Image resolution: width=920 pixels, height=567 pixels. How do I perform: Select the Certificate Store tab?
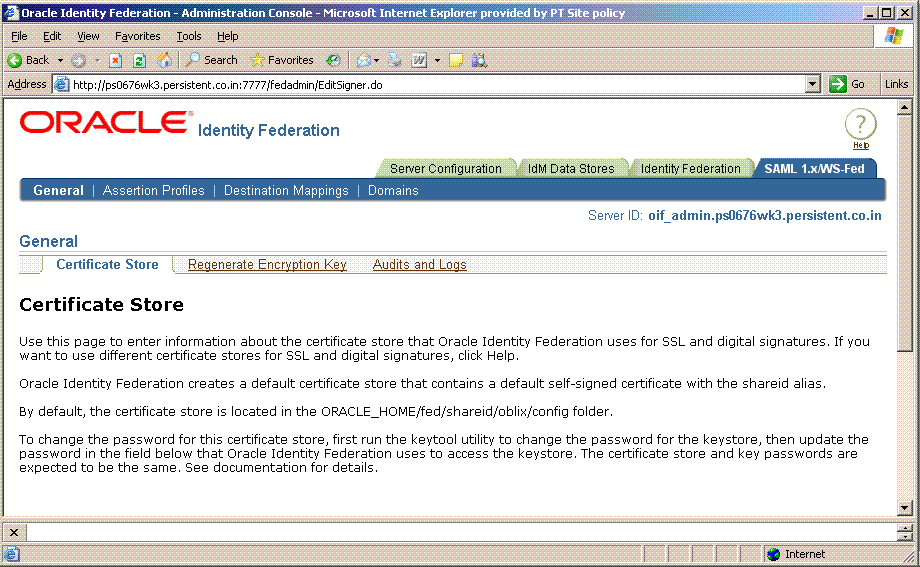[x=107, y=265]
